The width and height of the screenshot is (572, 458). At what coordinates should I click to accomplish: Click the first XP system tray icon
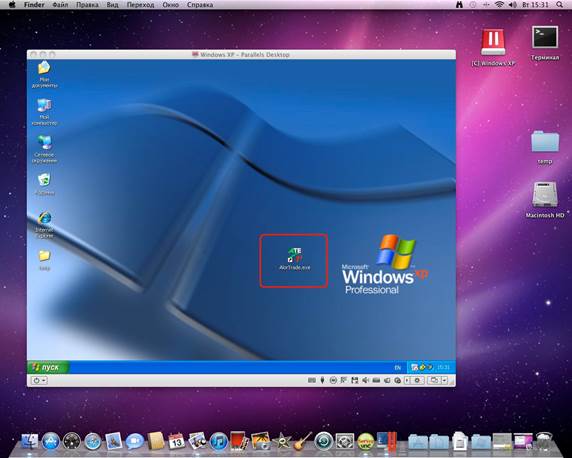coord(414,367)
